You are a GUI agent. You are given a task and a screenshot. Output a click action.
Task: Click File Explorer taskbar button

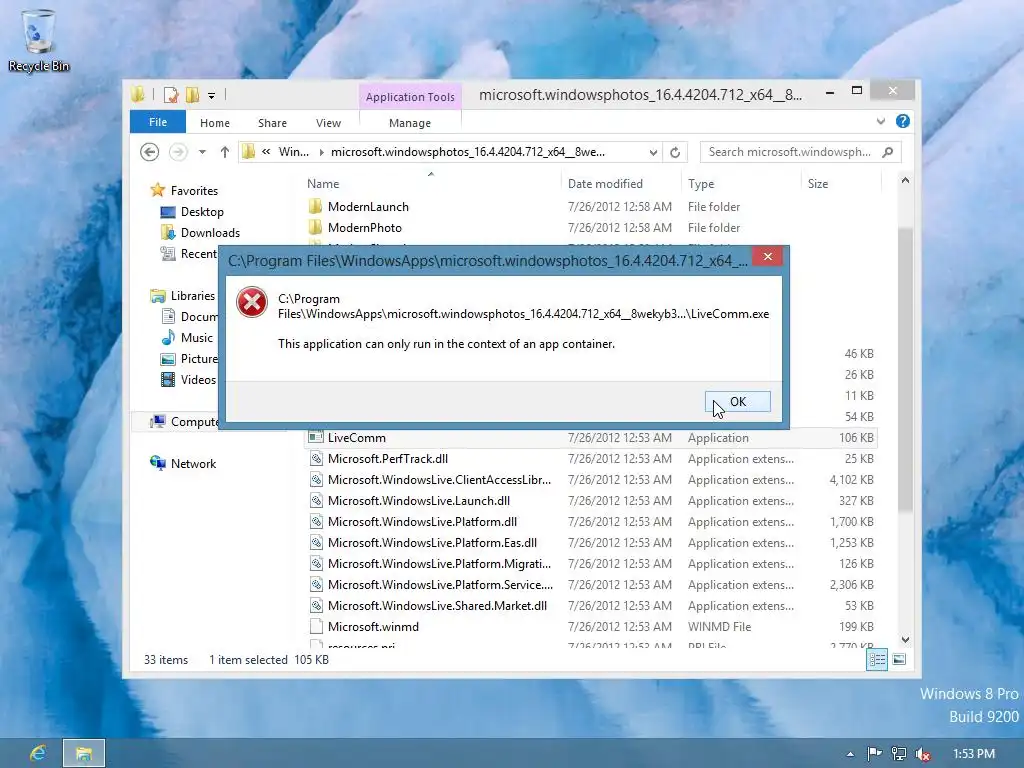point(84,753)
